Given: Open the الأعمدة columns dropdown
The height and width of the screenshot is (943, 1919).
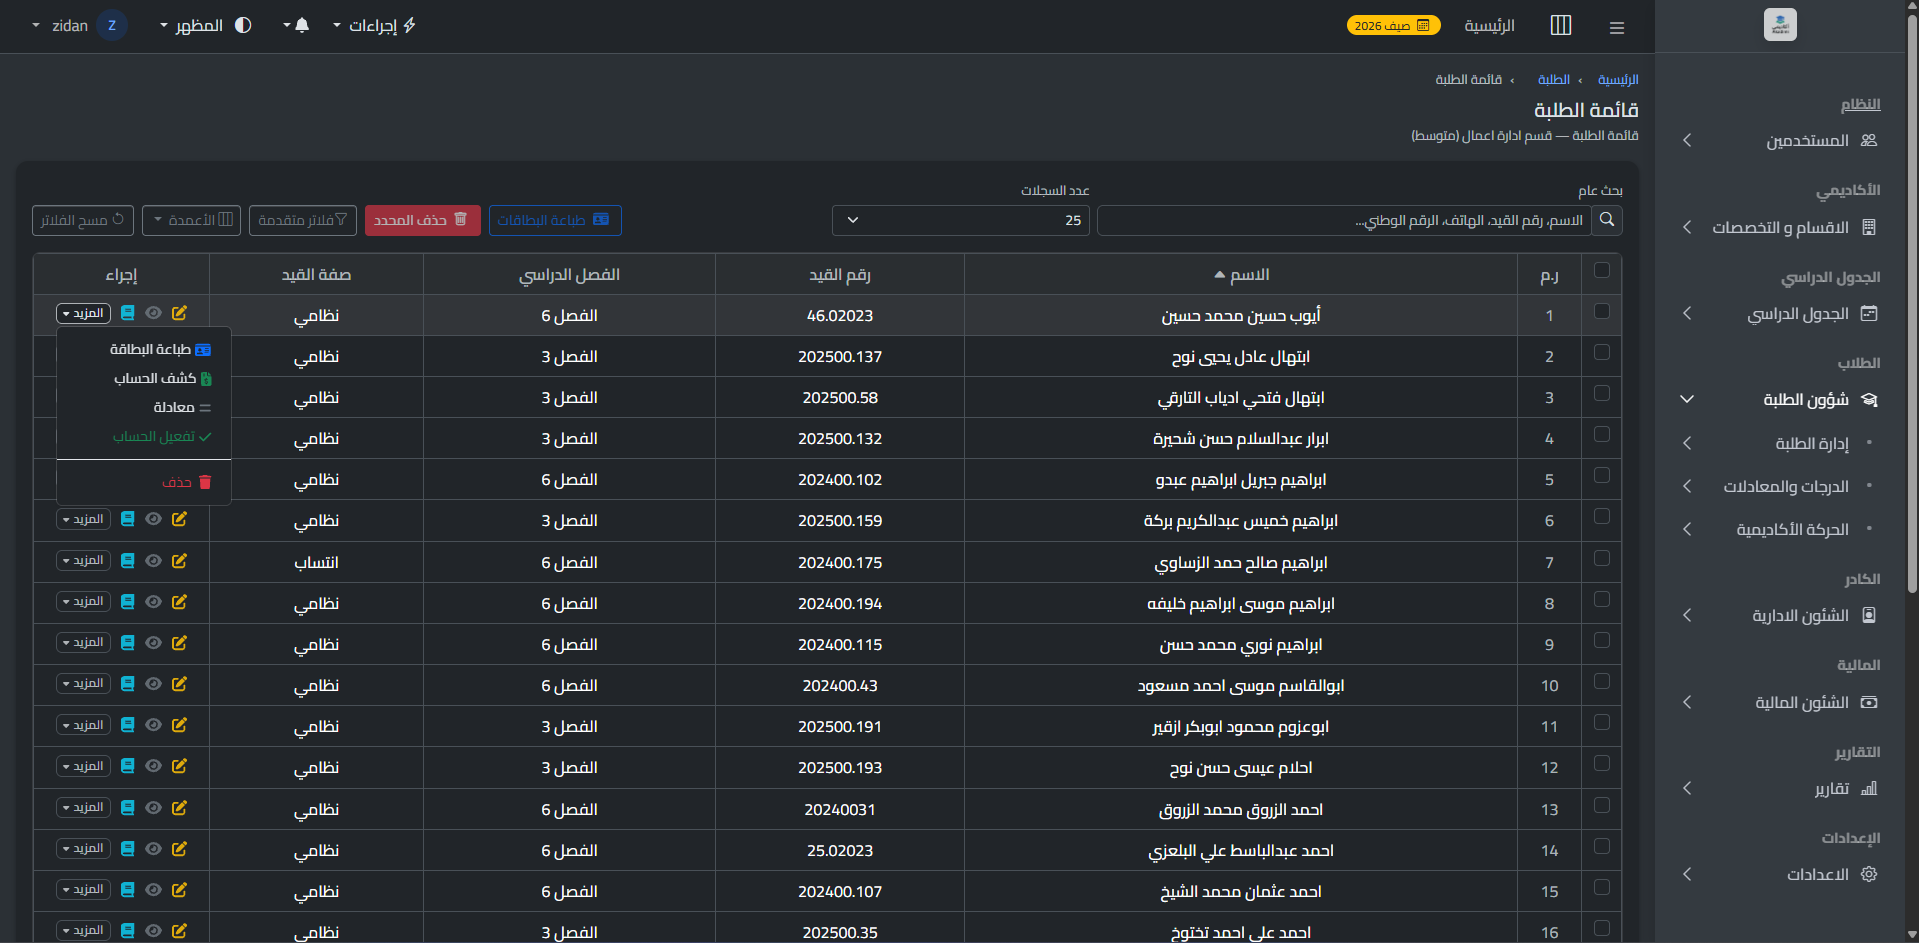Looking at the screenshot, I should click(x=191, y=220).
